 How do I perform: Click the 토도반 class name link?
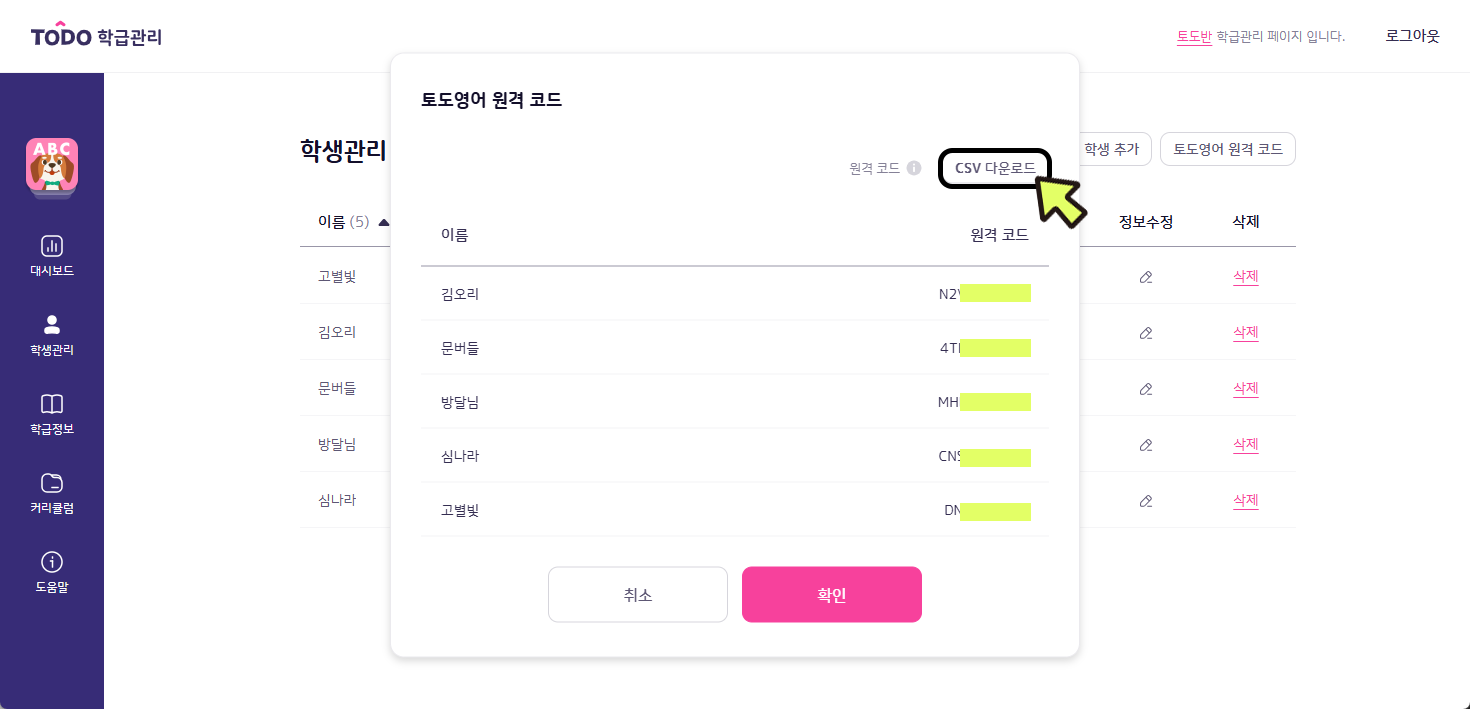point(1194,36)
